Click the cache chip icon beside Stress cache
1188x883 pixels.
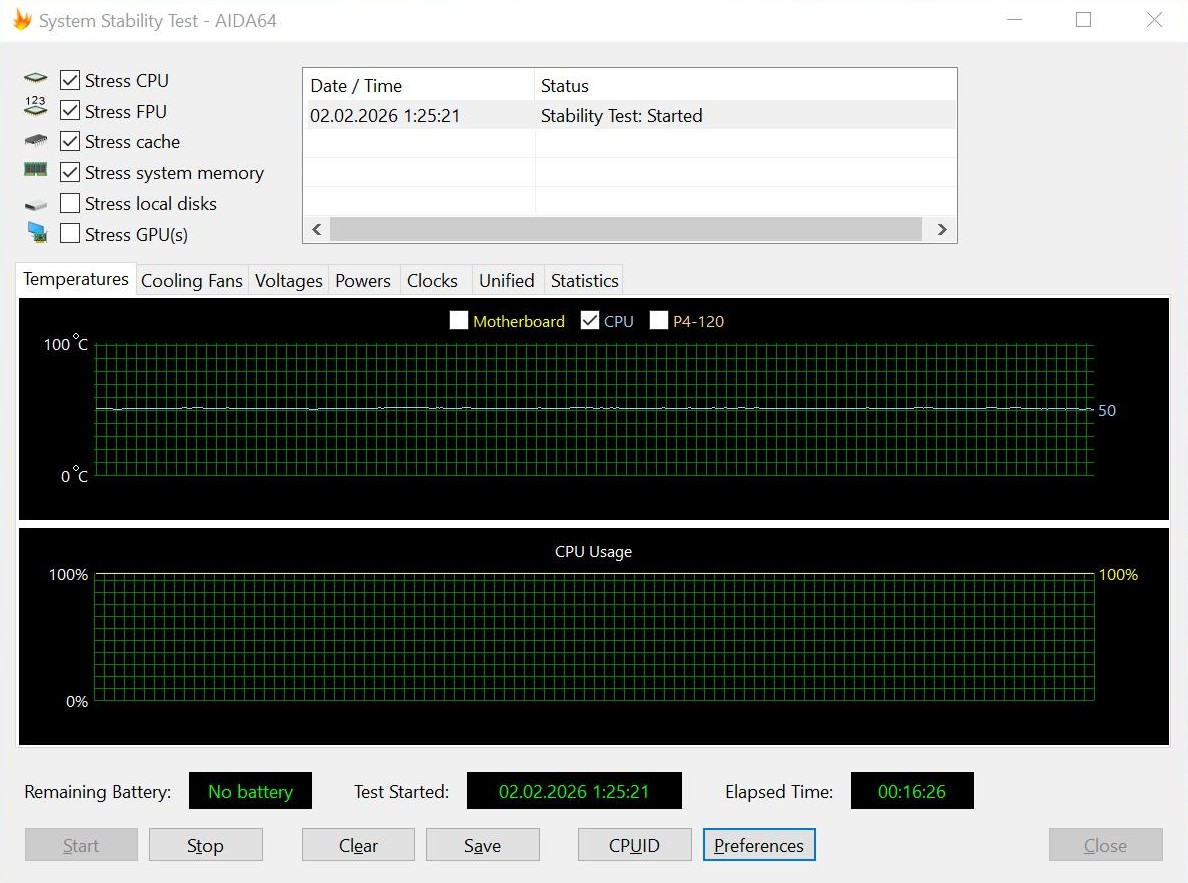[36, 140]
